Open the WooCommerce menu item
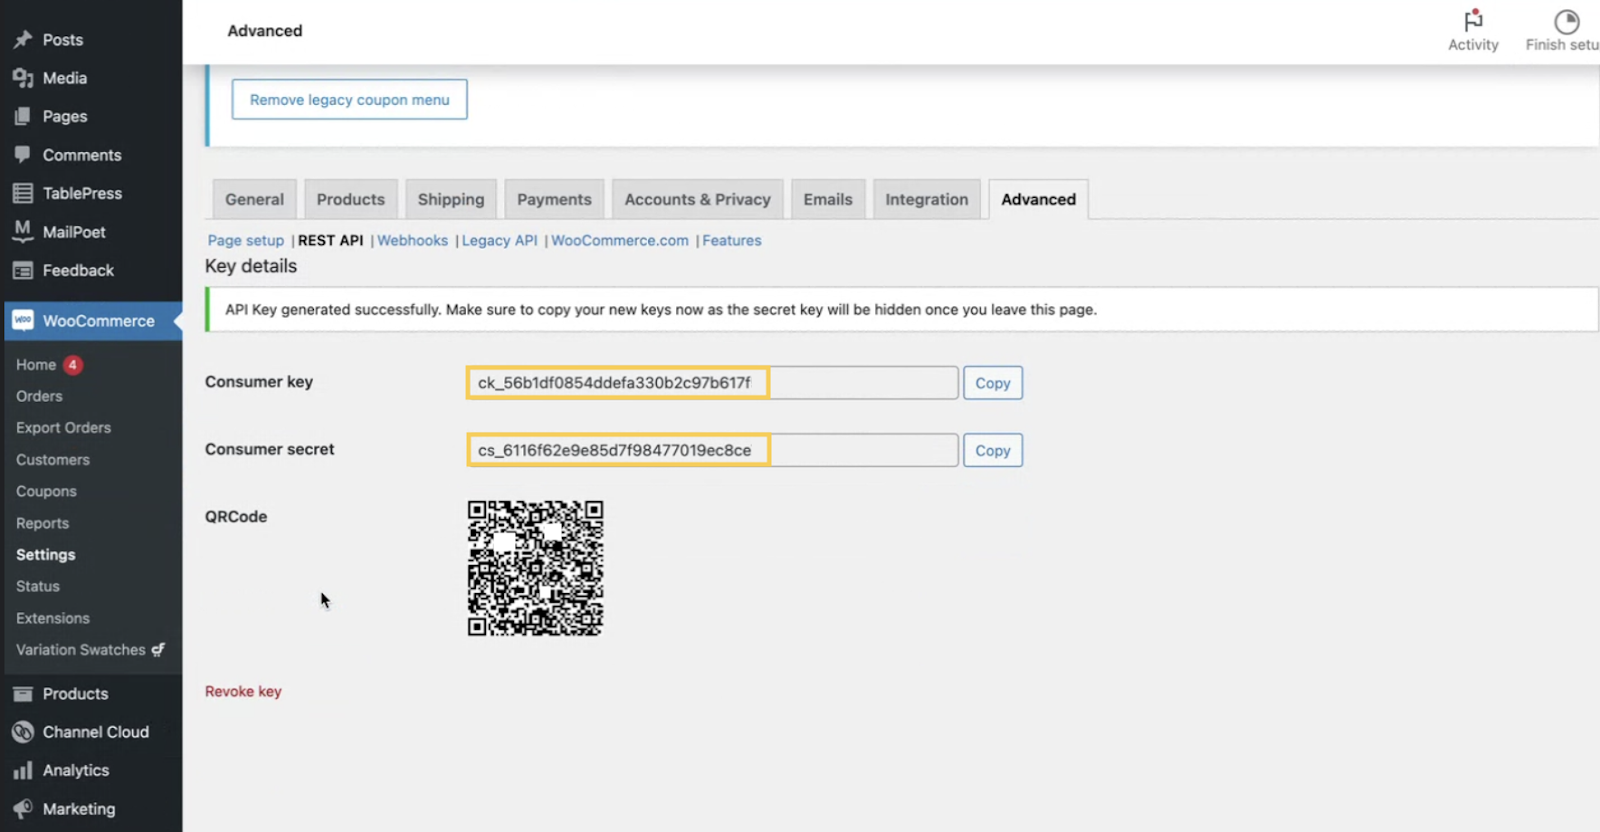Screen dimensions: 1600x832 click(91, 321)
